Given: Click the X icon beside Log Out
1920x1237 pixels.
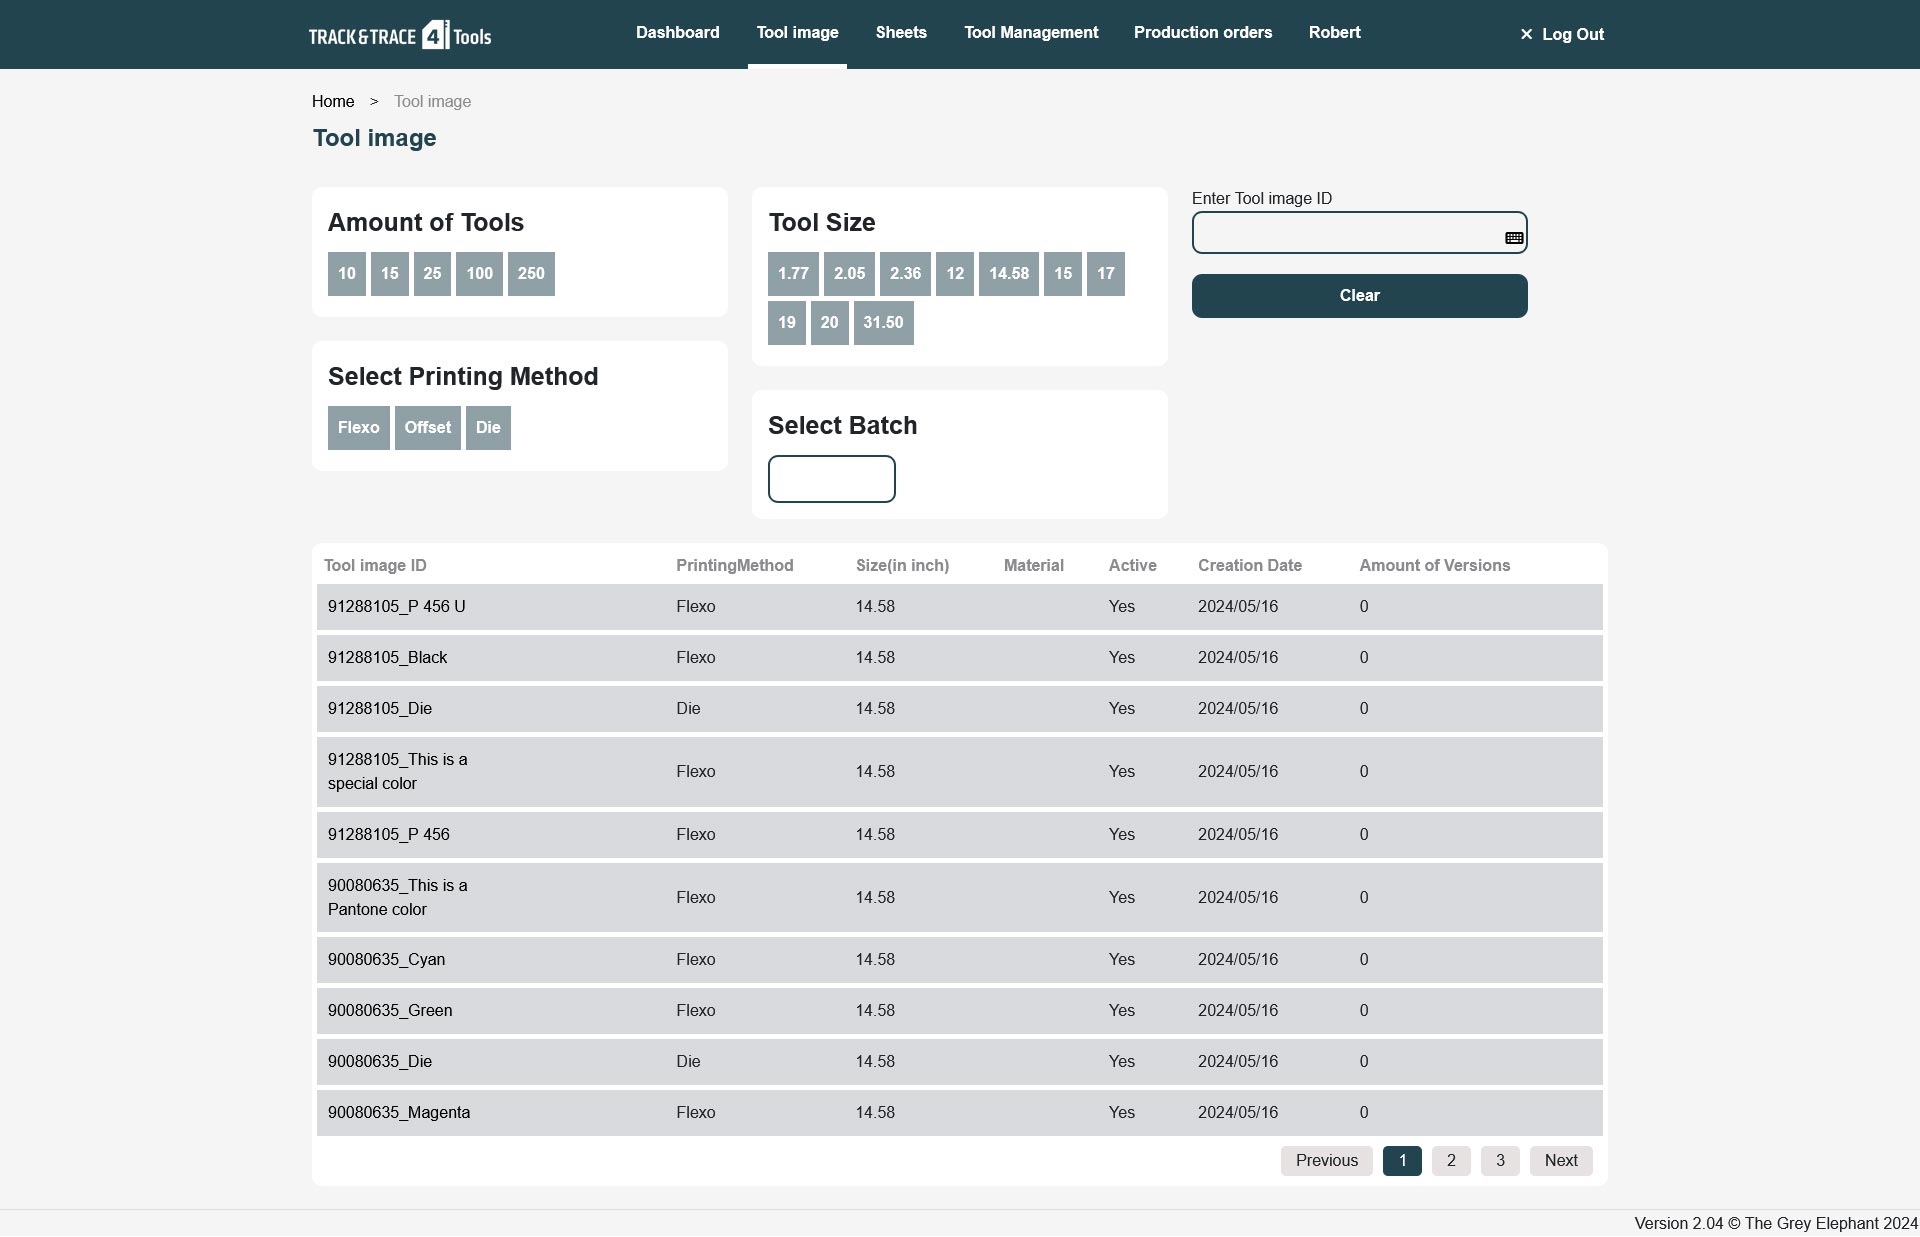Looking at the screenshot, I should tap(1526, 35).
